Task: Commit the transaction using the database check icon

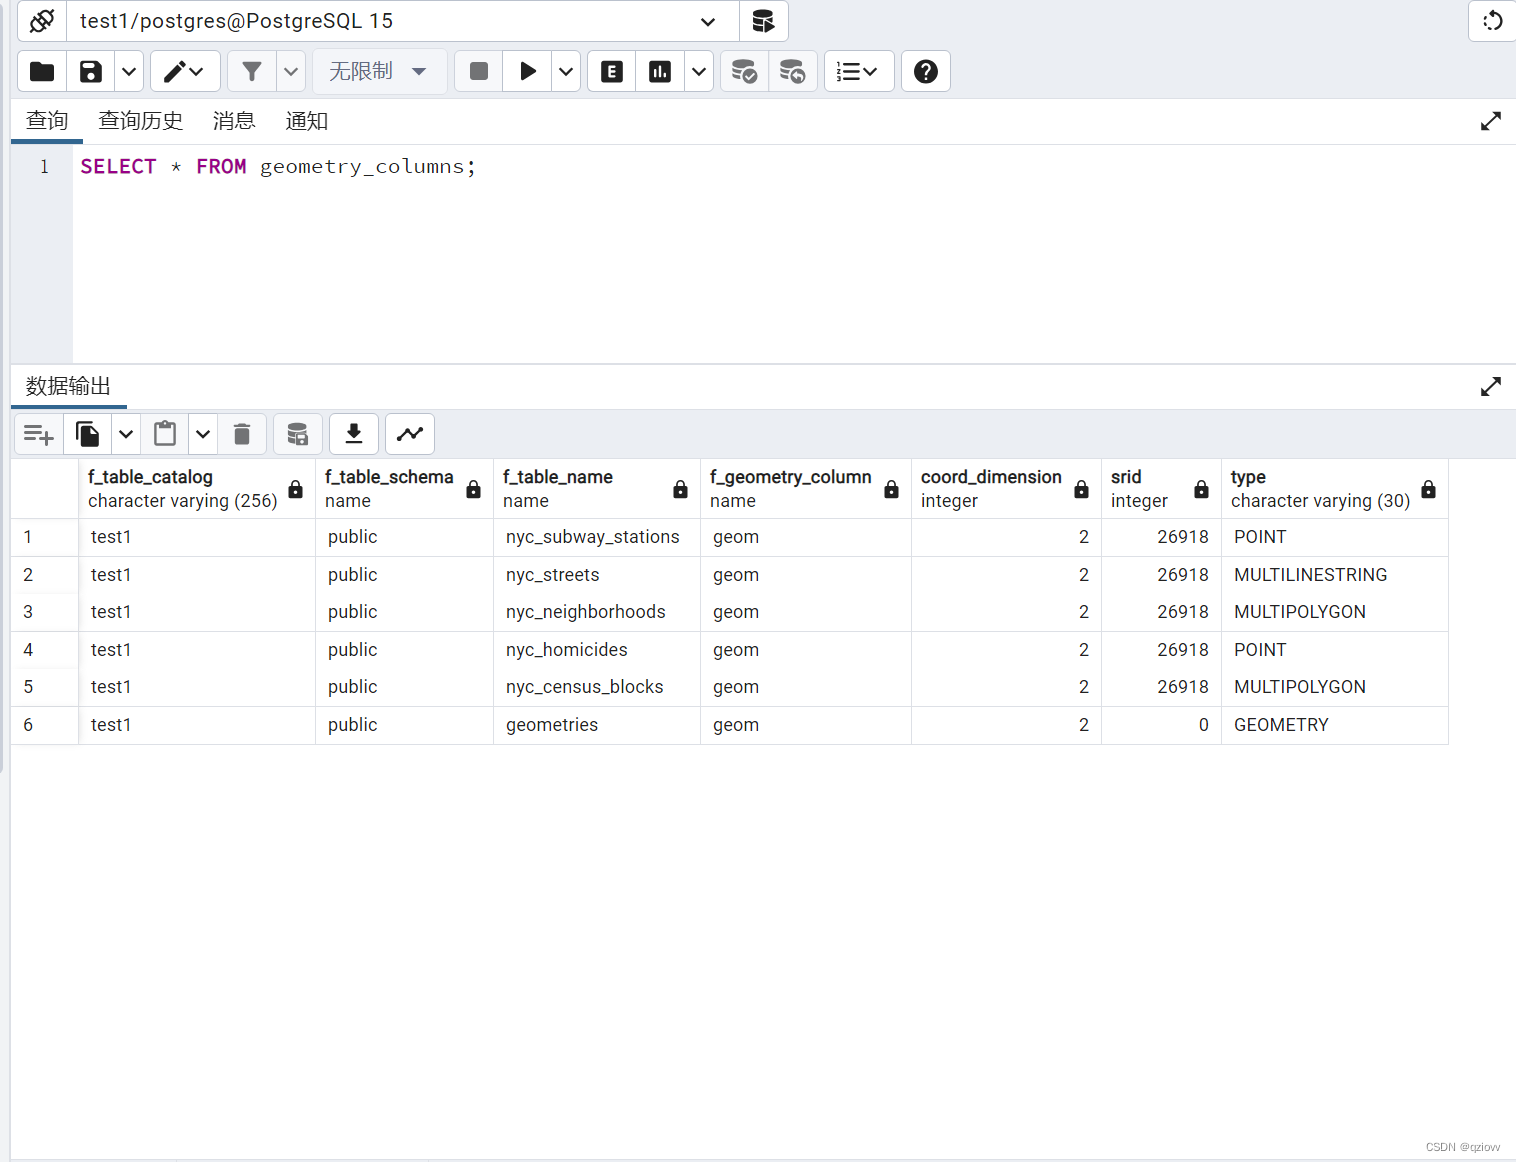Action: (743, 71)
